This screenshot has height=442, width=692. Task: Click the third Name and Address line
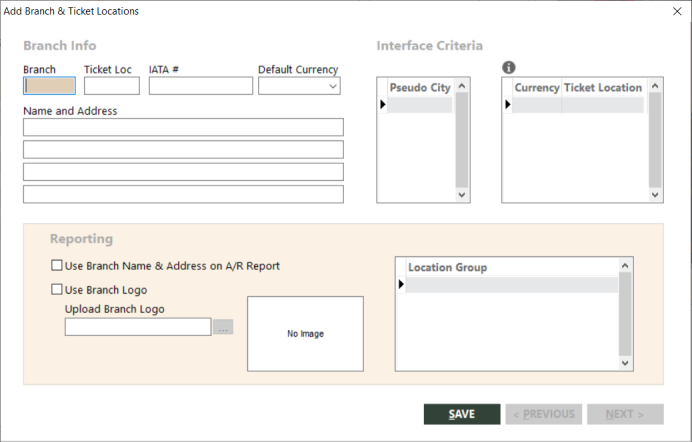pos(183,172)
